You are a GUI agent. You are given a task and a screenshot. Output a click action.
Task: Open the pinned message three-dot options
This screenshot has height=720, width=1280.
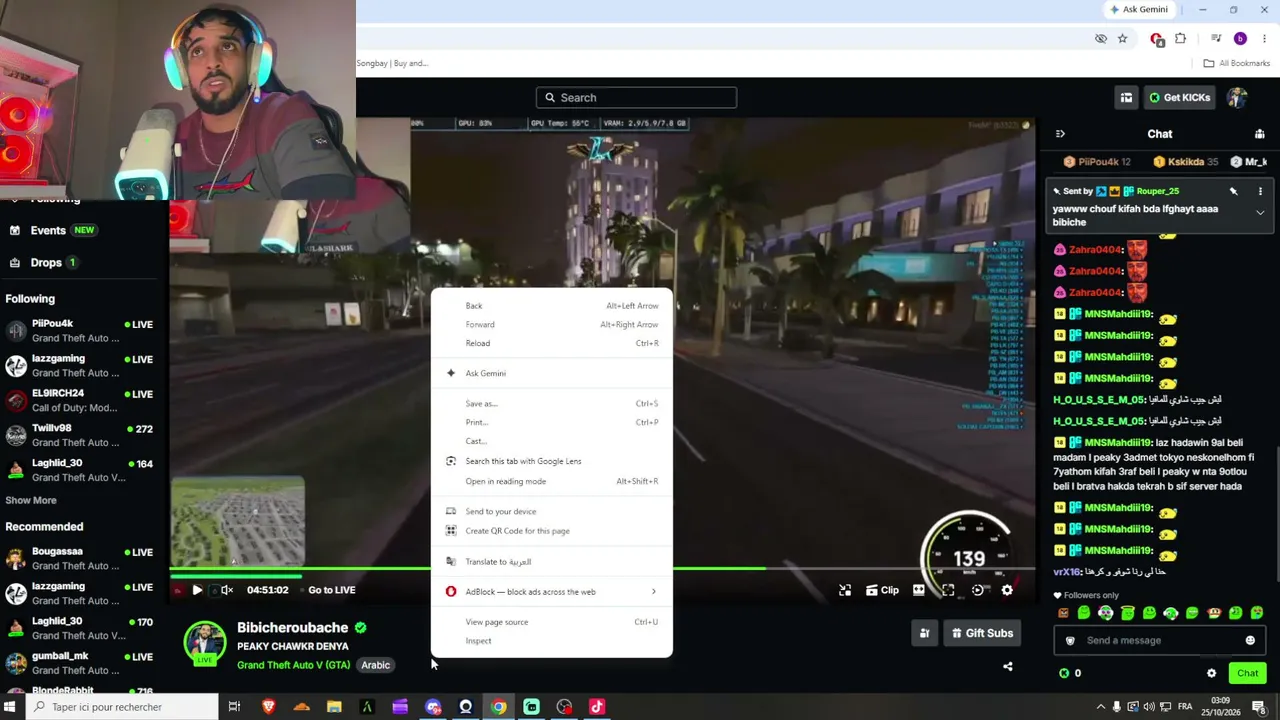pyautogui.click(x=1260, y=191)
